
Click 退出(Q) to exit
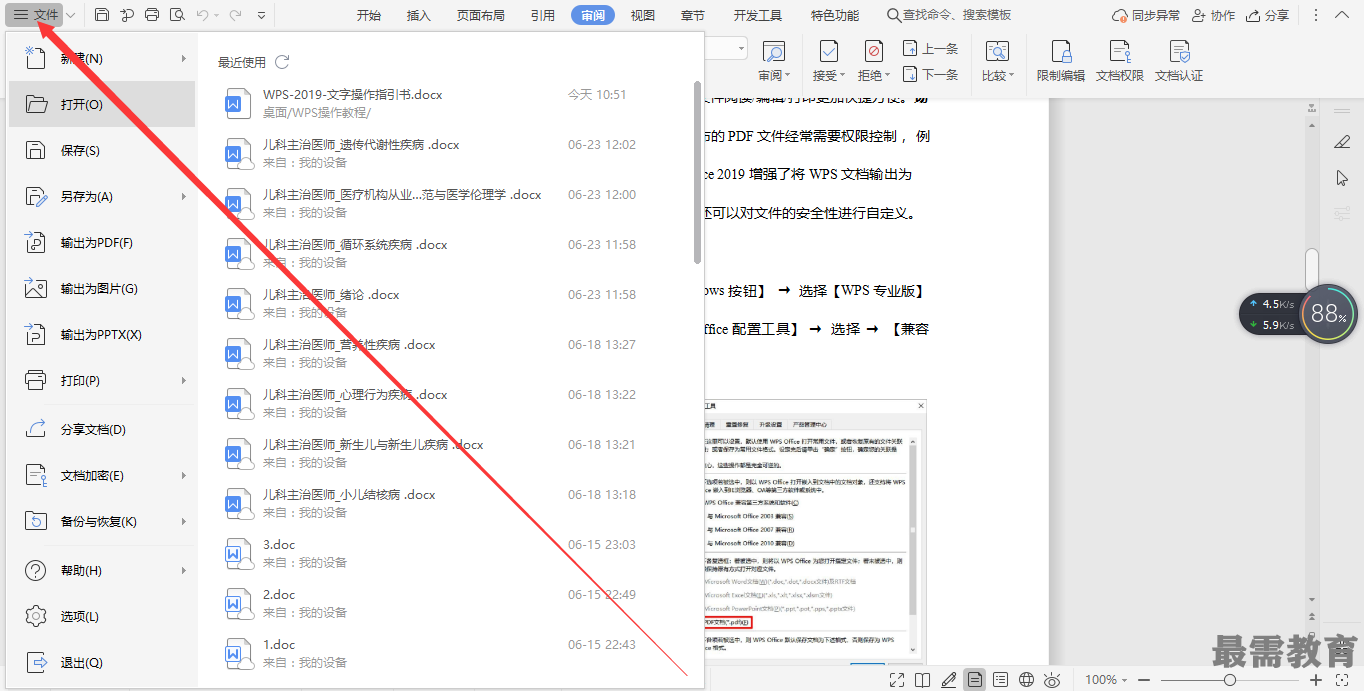click(x=101, y=662)
